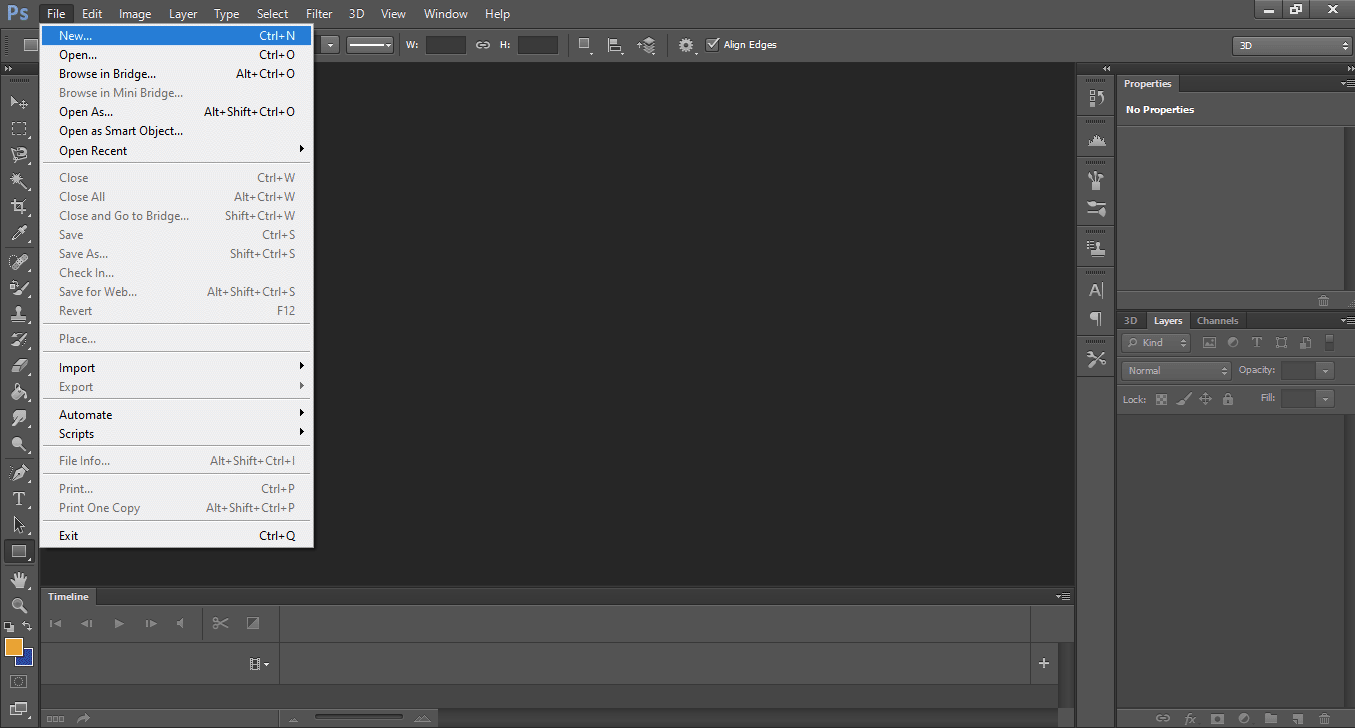This screenshot has height=728, width=1355.
Task: Open the History panel icon
Action: (1096, 98)
